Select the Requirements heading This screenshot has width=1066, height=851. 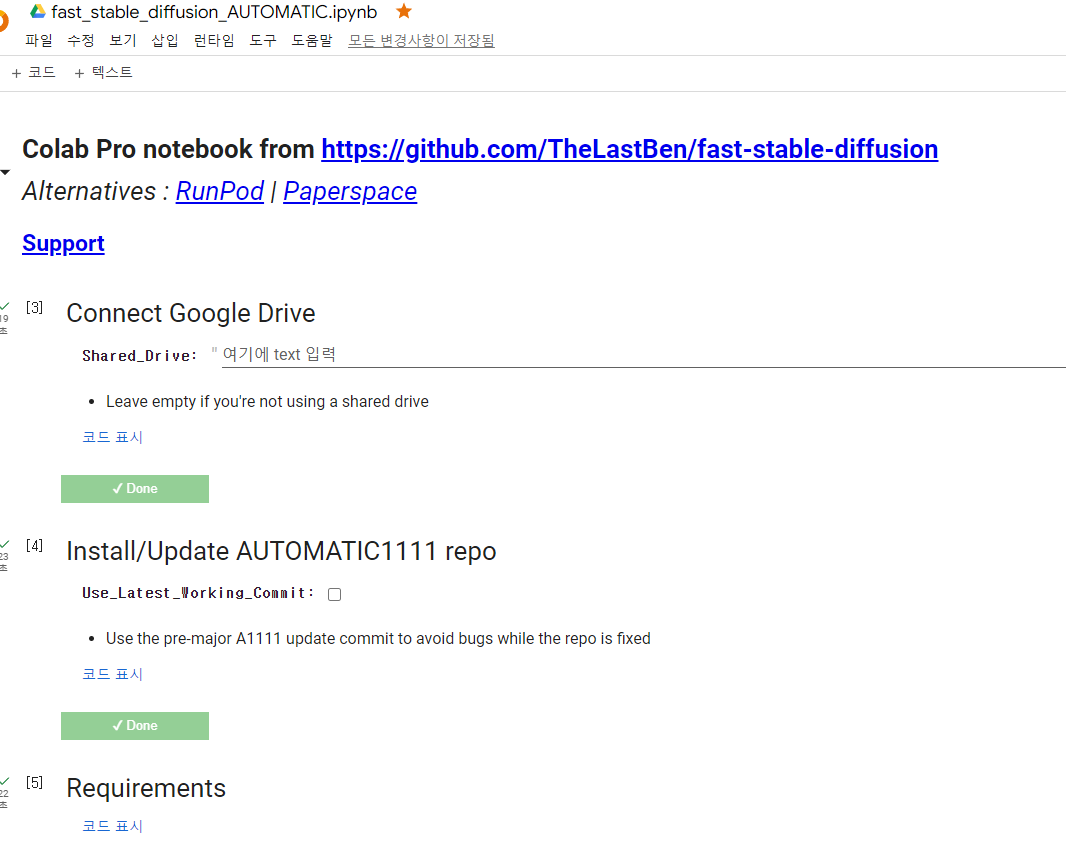[x=146, y=788]
